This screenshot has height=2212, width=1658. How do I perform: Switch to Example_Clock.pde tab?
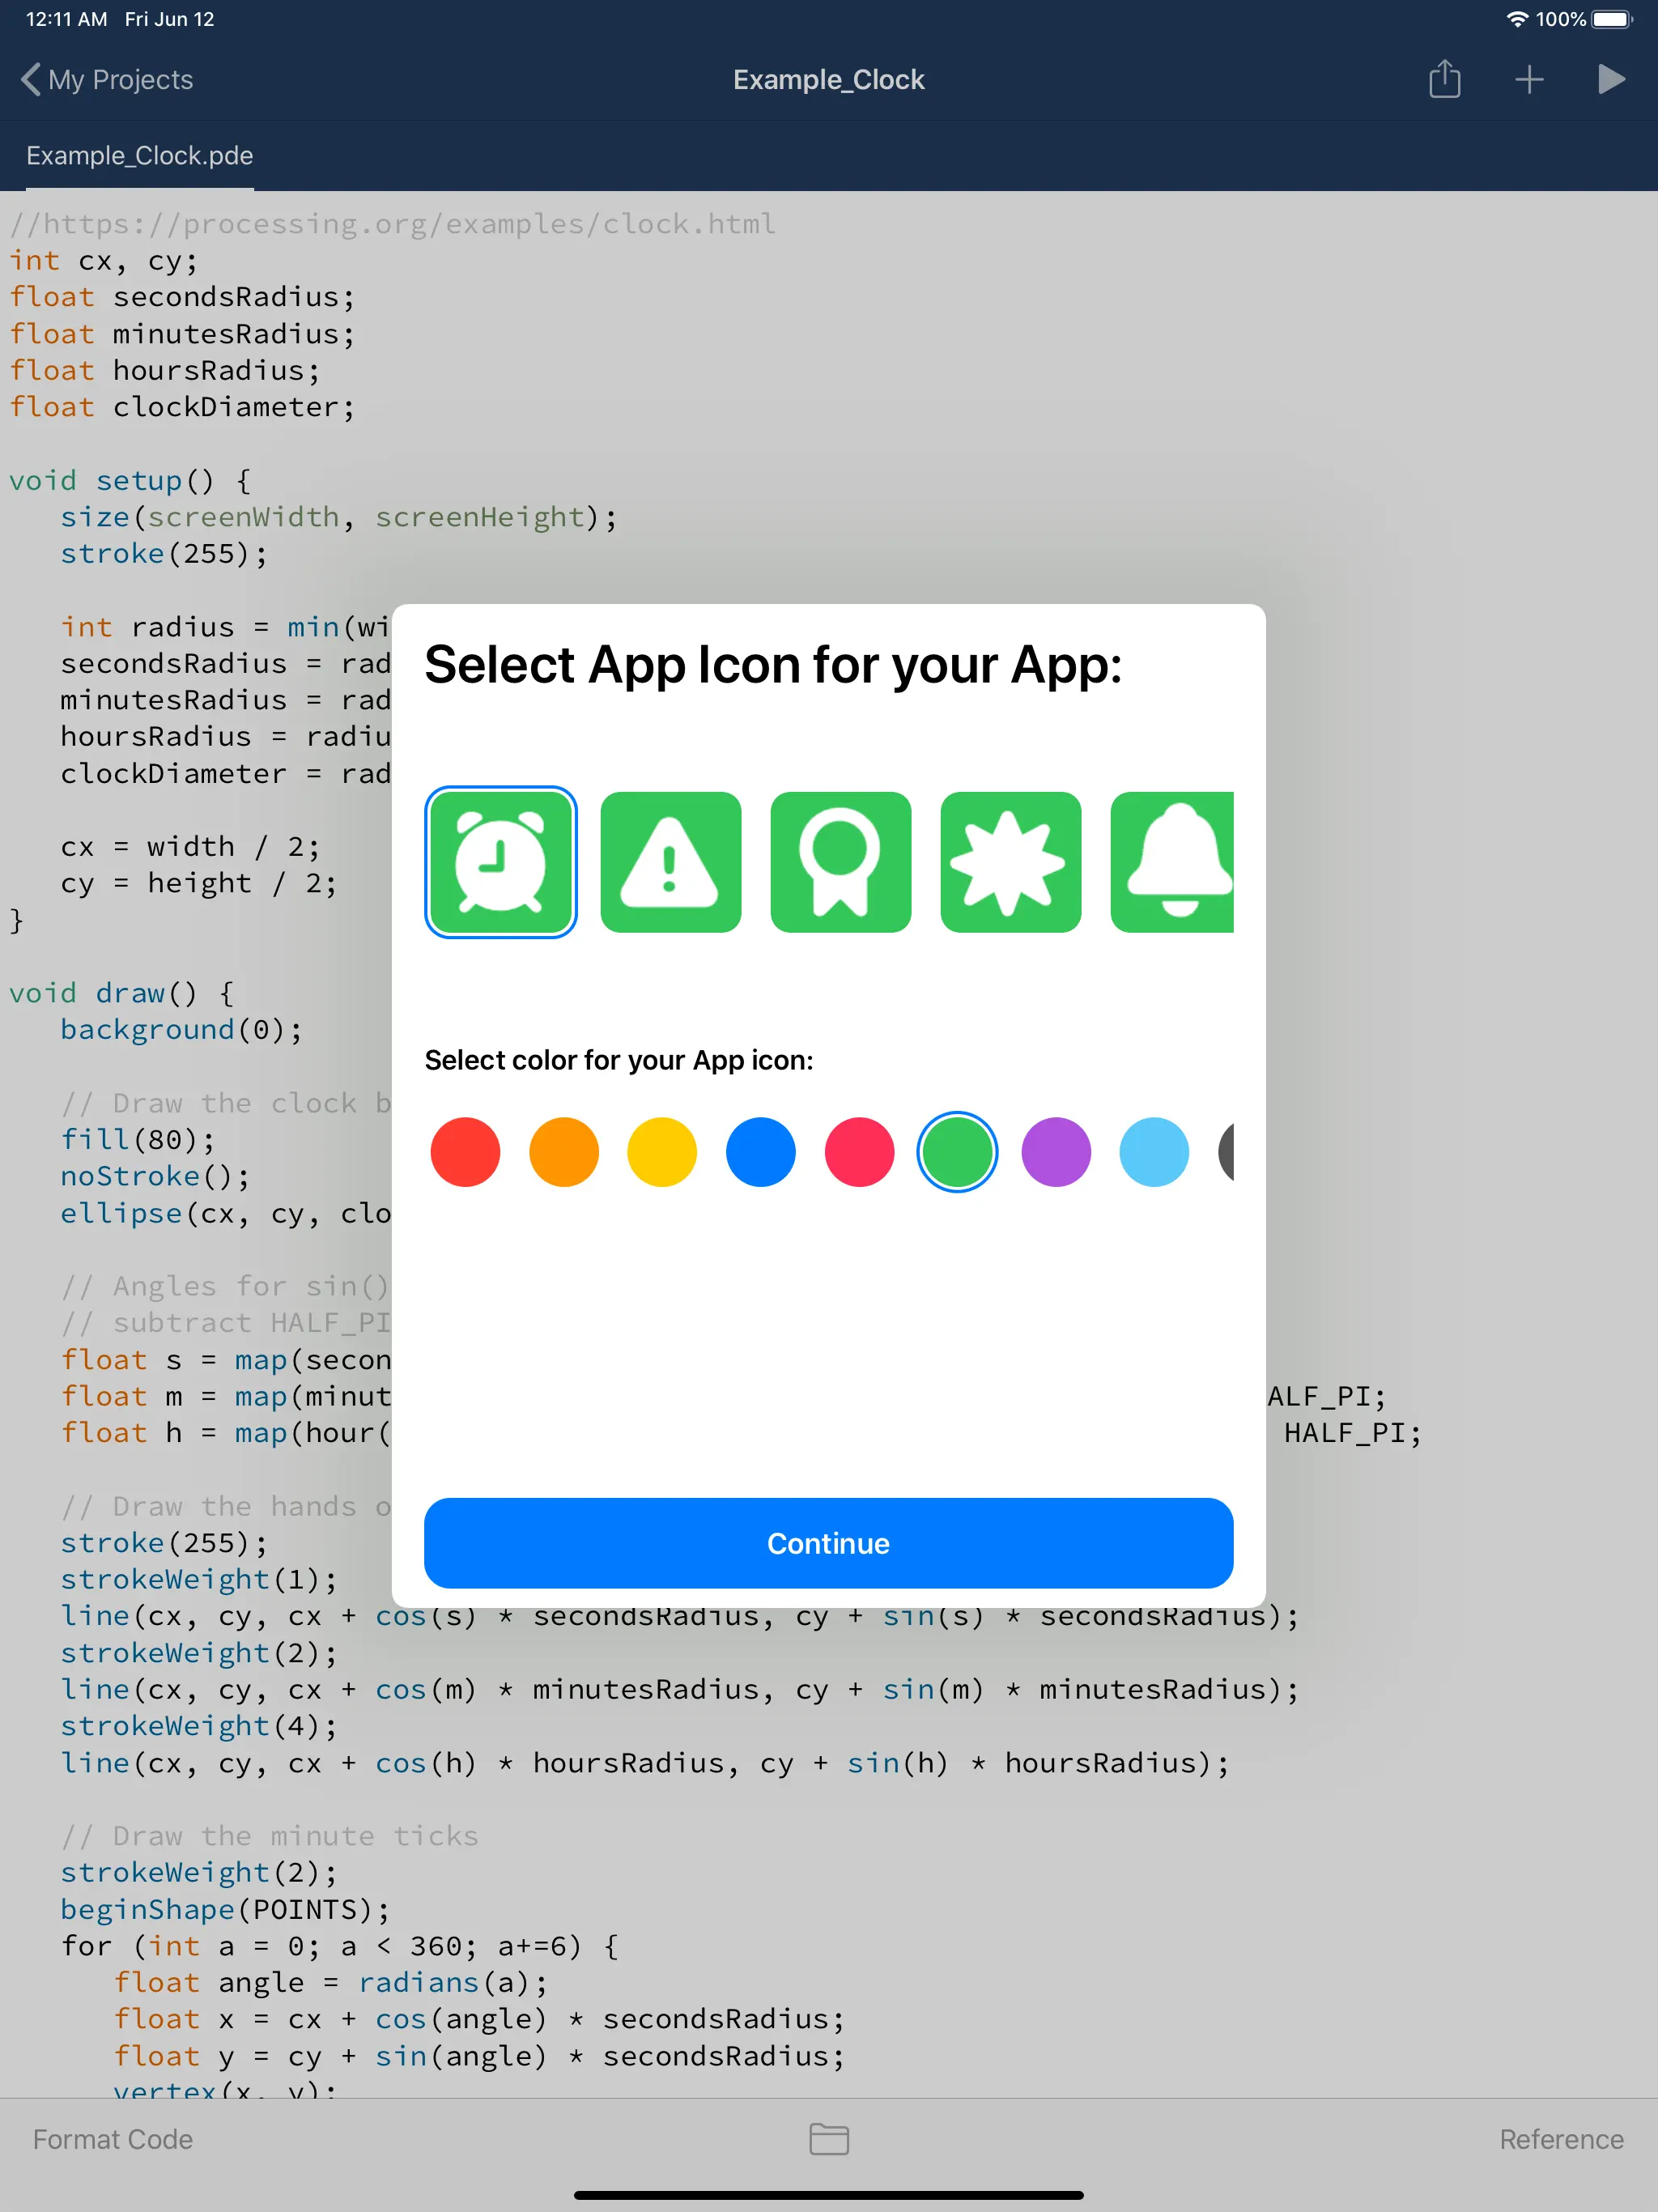[x=140, y=156]
